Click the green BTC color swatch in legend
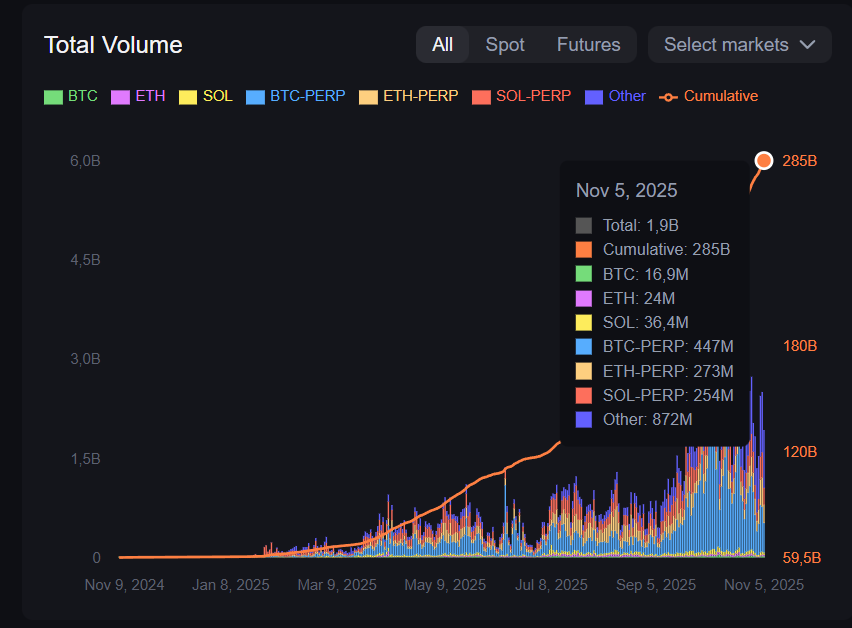 52,96
